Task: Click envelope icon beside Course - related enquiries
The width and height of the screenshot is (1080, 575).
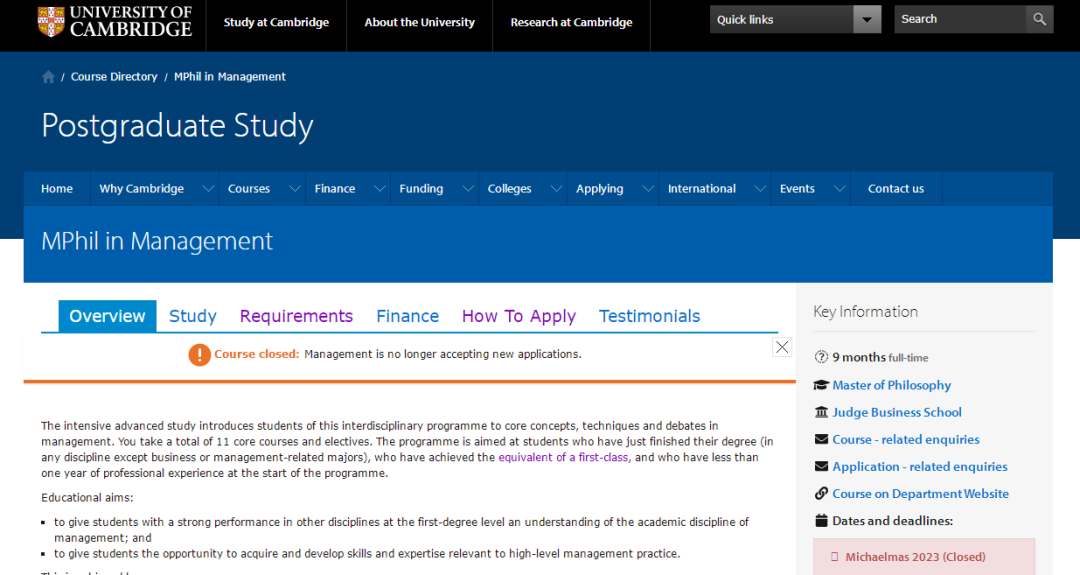Action: (821, 439)
